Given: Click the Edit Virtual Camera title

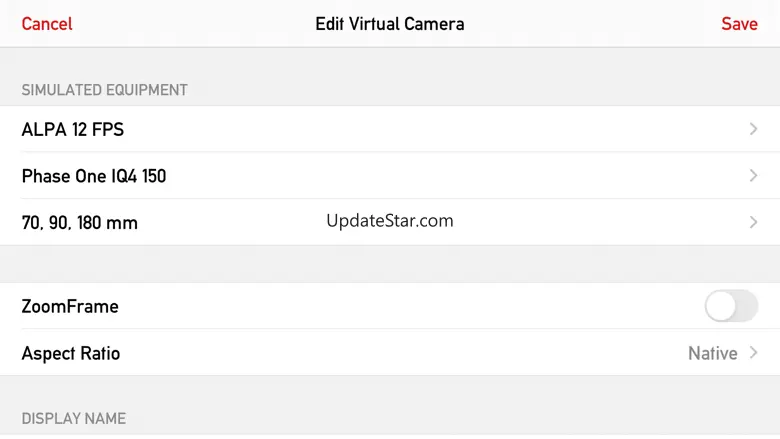Looking at the screenshot, I should 390,24.
